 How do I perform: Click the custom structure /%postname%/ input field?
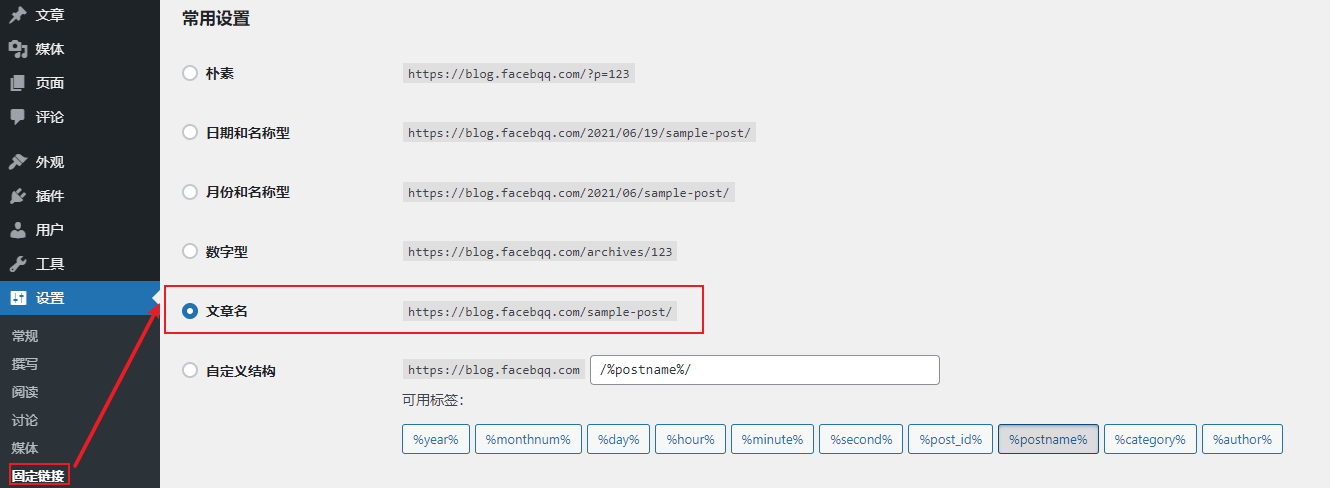click(765, 370)
